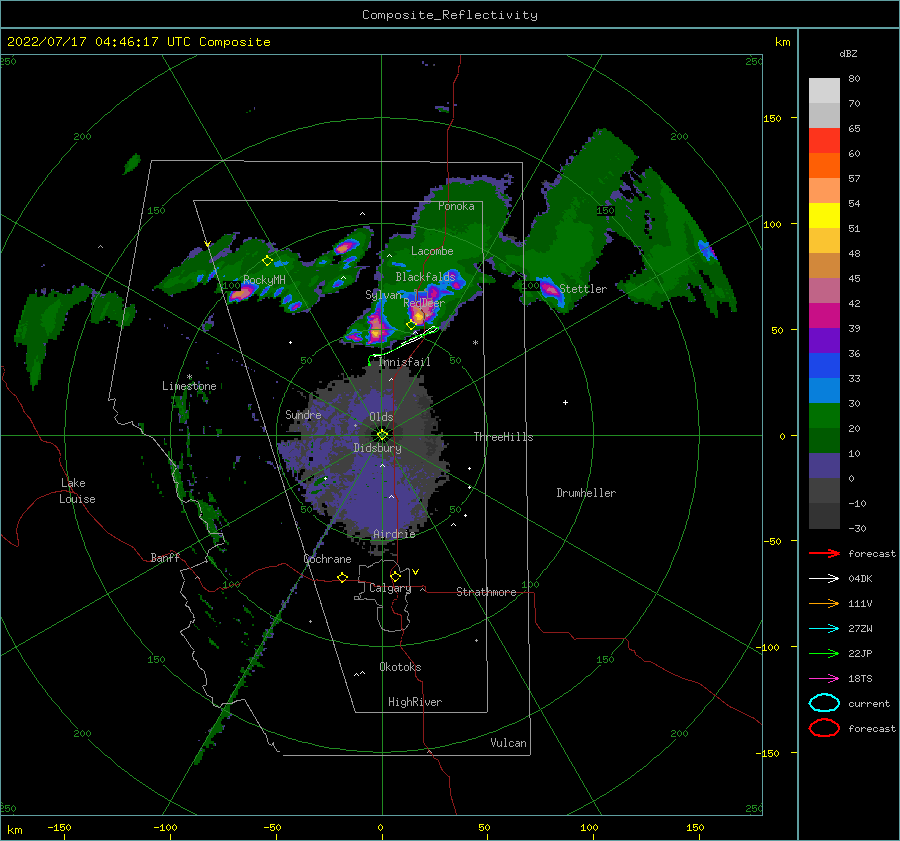Select the white 04DK arrow legend entry
The width and height of the screenshot is (900, 841).
[824, 578]
